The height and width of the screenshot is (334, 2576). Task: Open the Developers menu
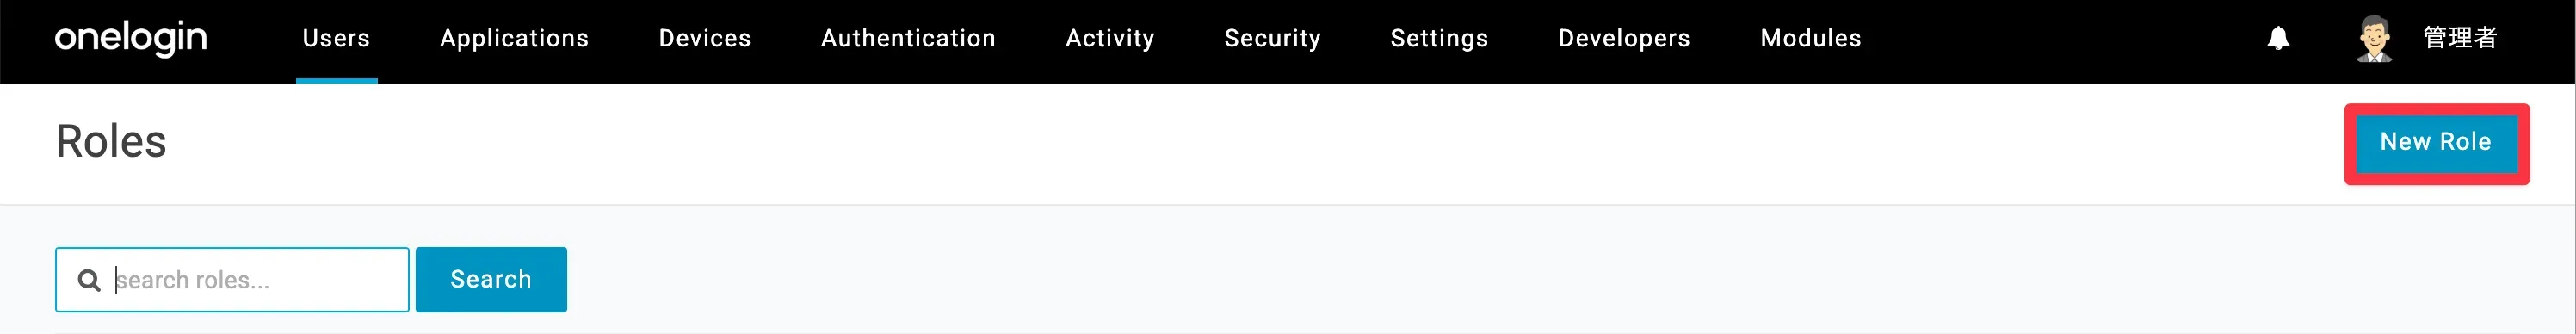pyautogui.click(x=1624, y=38)
